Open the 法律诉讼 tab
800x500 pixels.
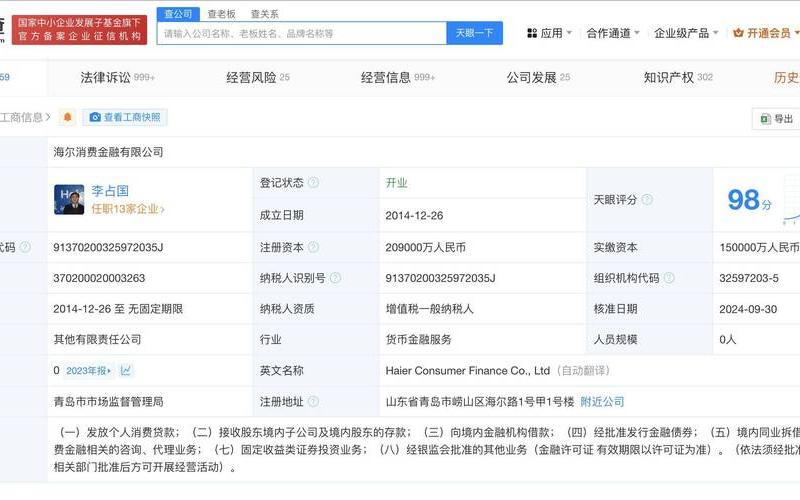[117, 78]
